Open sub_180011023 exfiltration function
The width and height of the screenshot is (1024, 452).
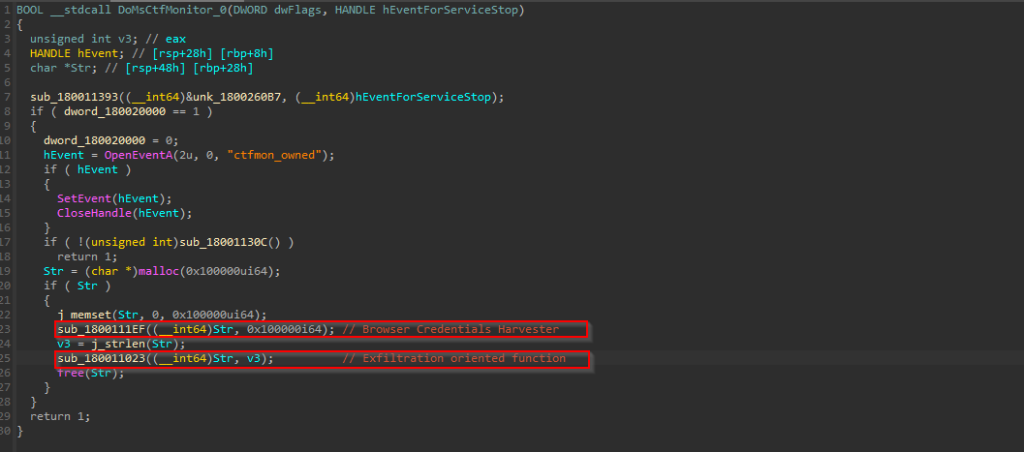click(99, 358)
